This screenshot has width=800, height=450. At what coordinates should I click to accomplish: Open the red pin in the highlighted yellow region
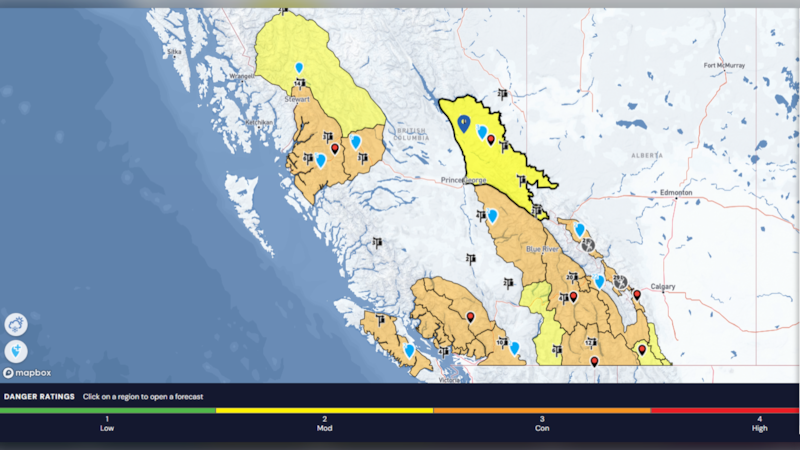[490, 139]
